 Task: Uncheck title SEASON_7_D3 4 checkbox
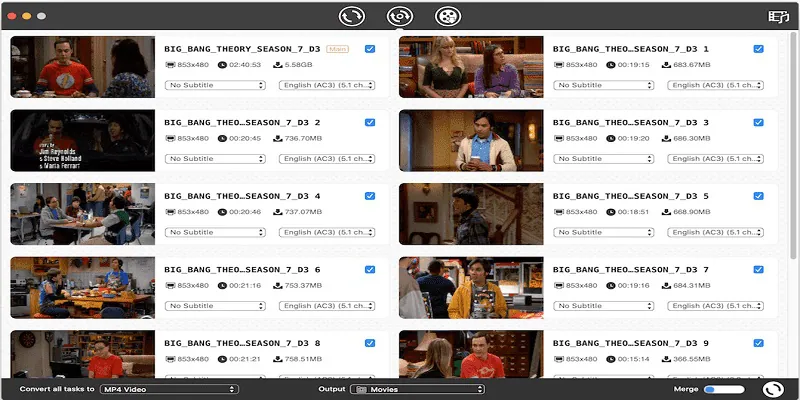pos(370,196)
